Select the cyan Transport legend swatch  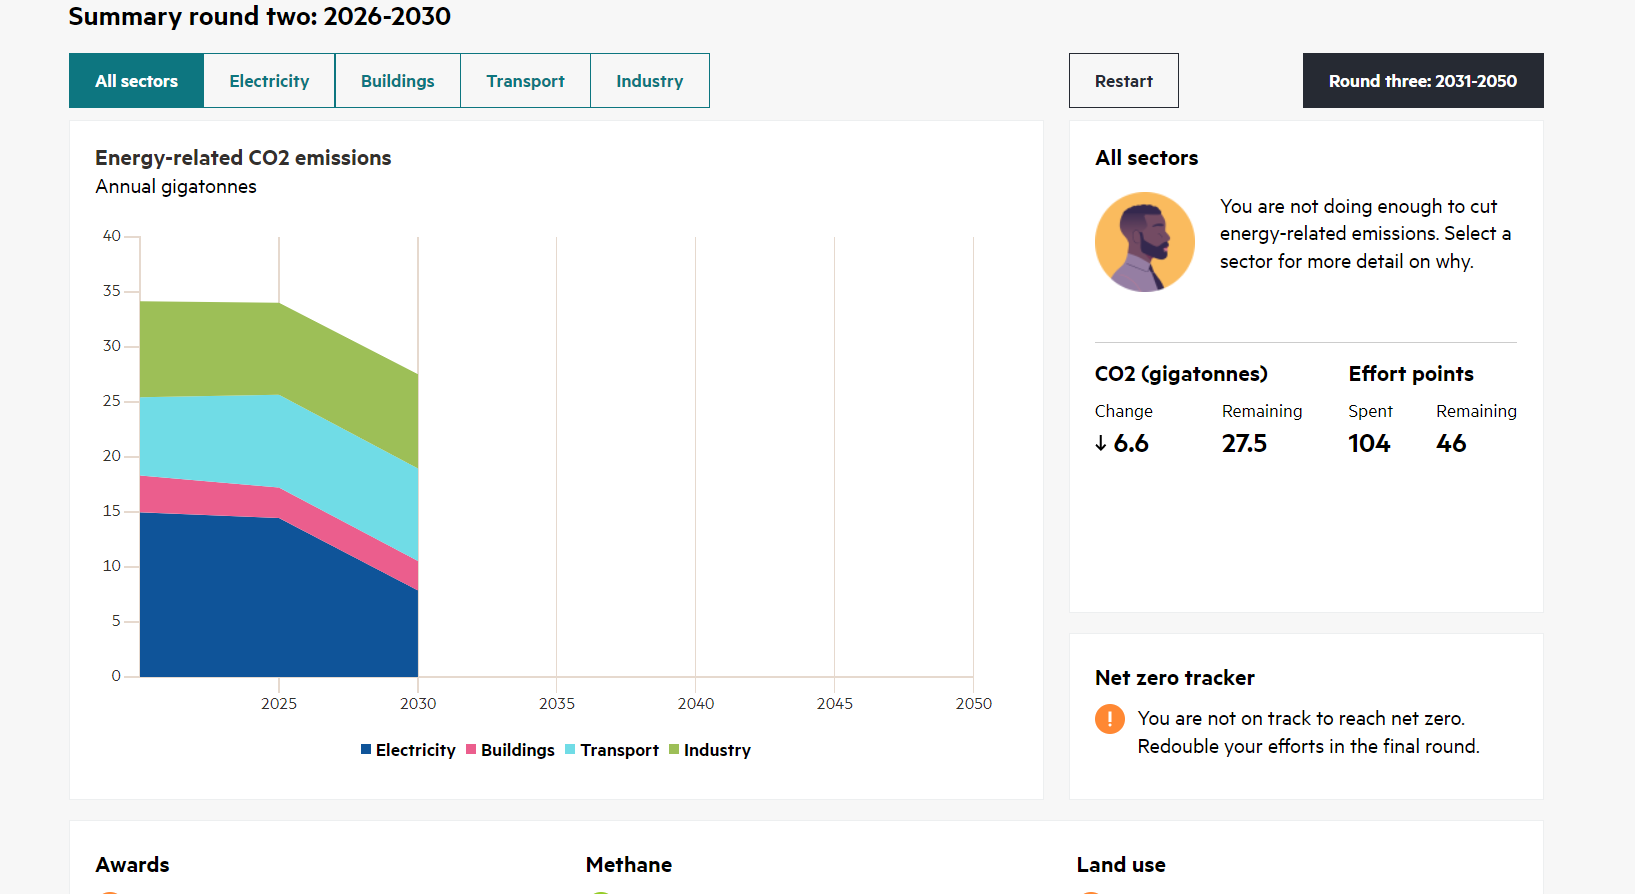tap(570, 750)
